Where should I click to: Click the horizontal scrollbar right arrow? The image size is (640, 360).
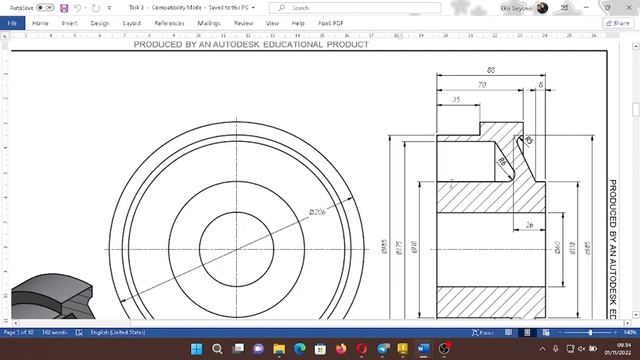628,323
